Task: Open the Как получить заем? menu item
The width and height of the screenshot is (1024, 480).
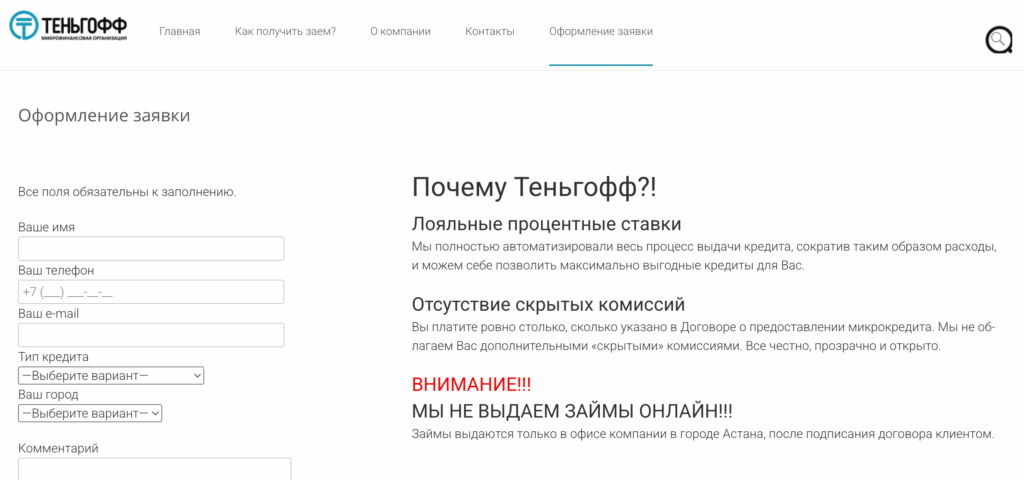Action: tap(285, 31)
